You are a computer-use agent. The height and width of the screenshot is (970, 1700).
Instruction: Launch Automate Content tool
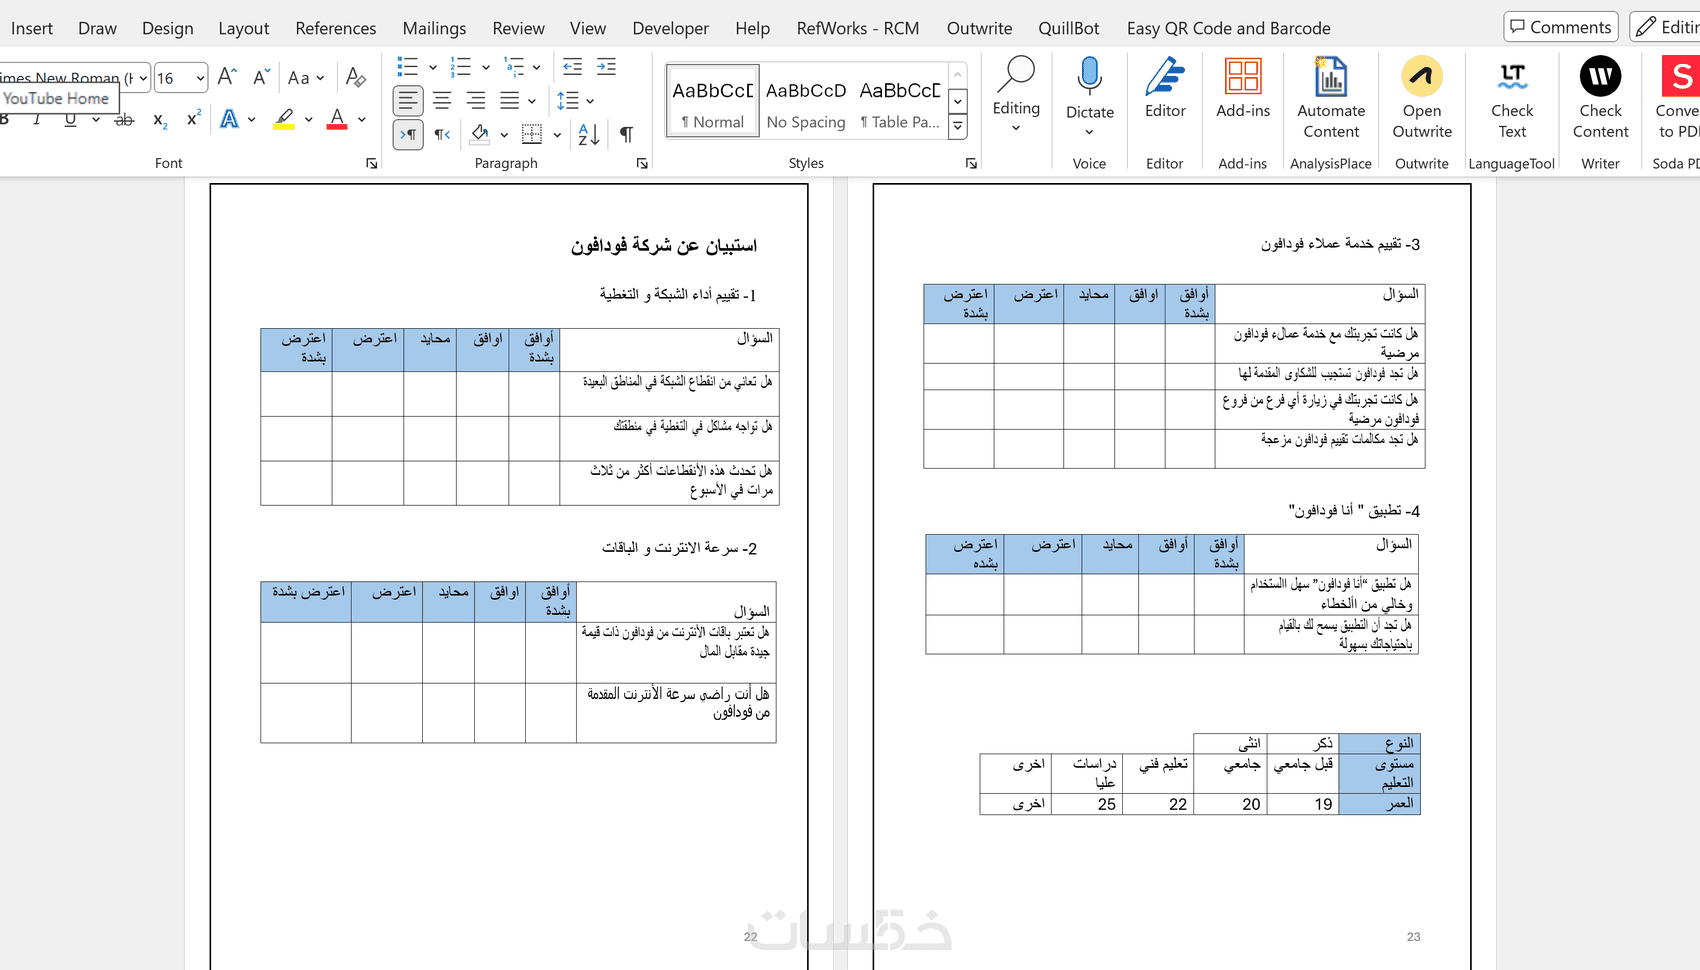(1331, 98)
